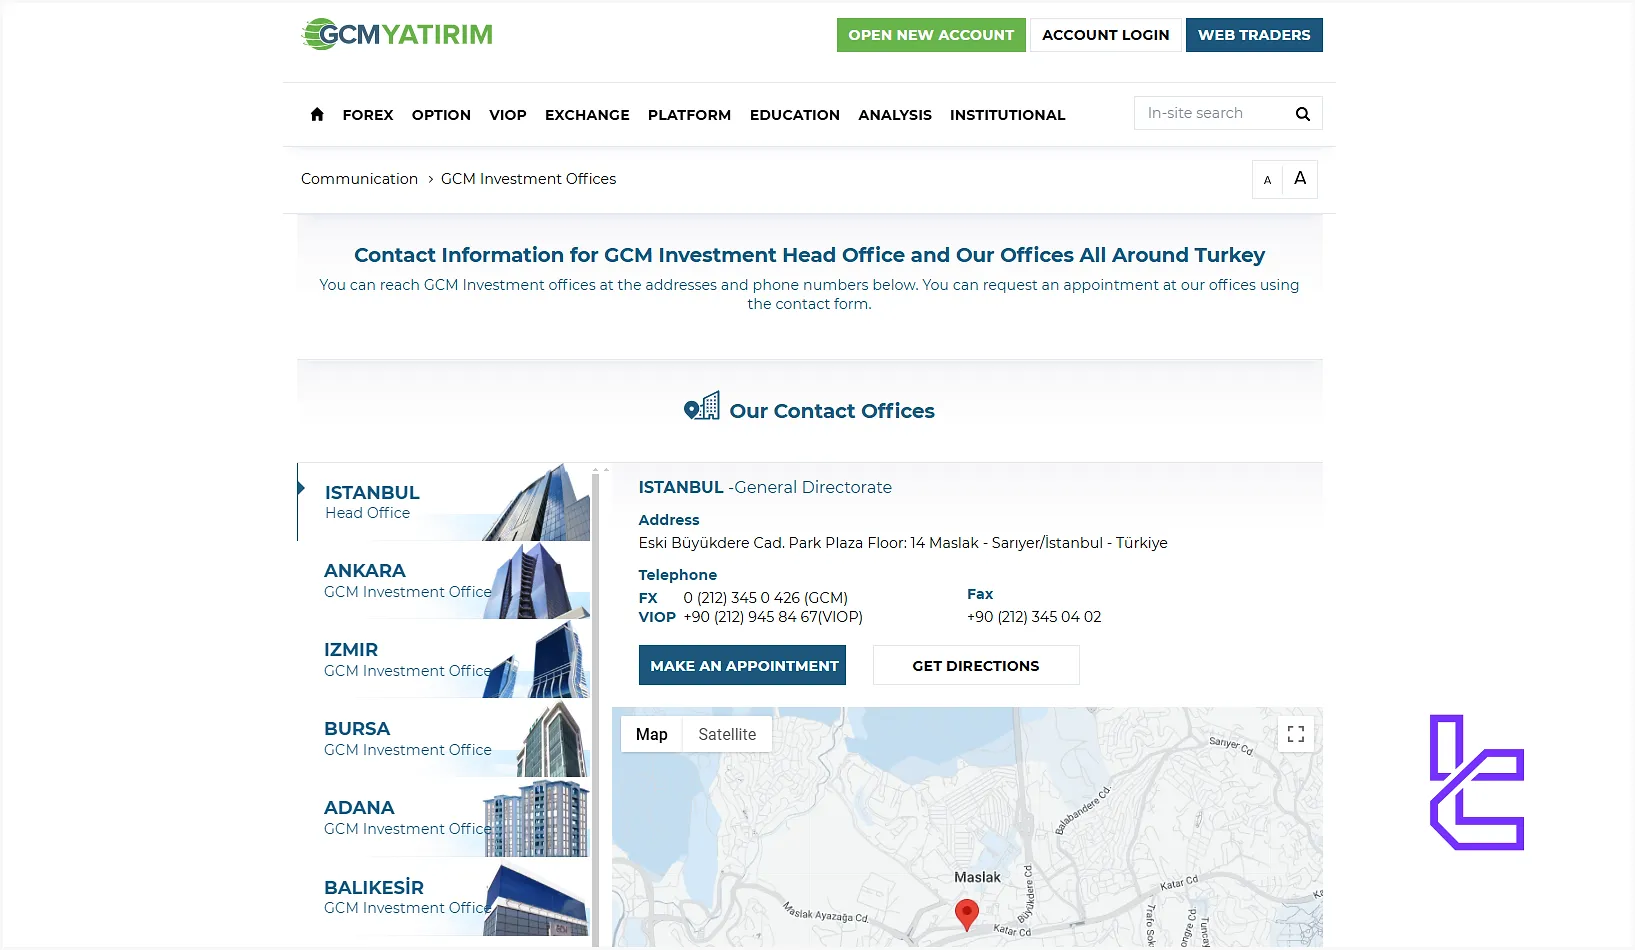
Task: Select the Adana office entry
Action: click(x=444, y=818)
